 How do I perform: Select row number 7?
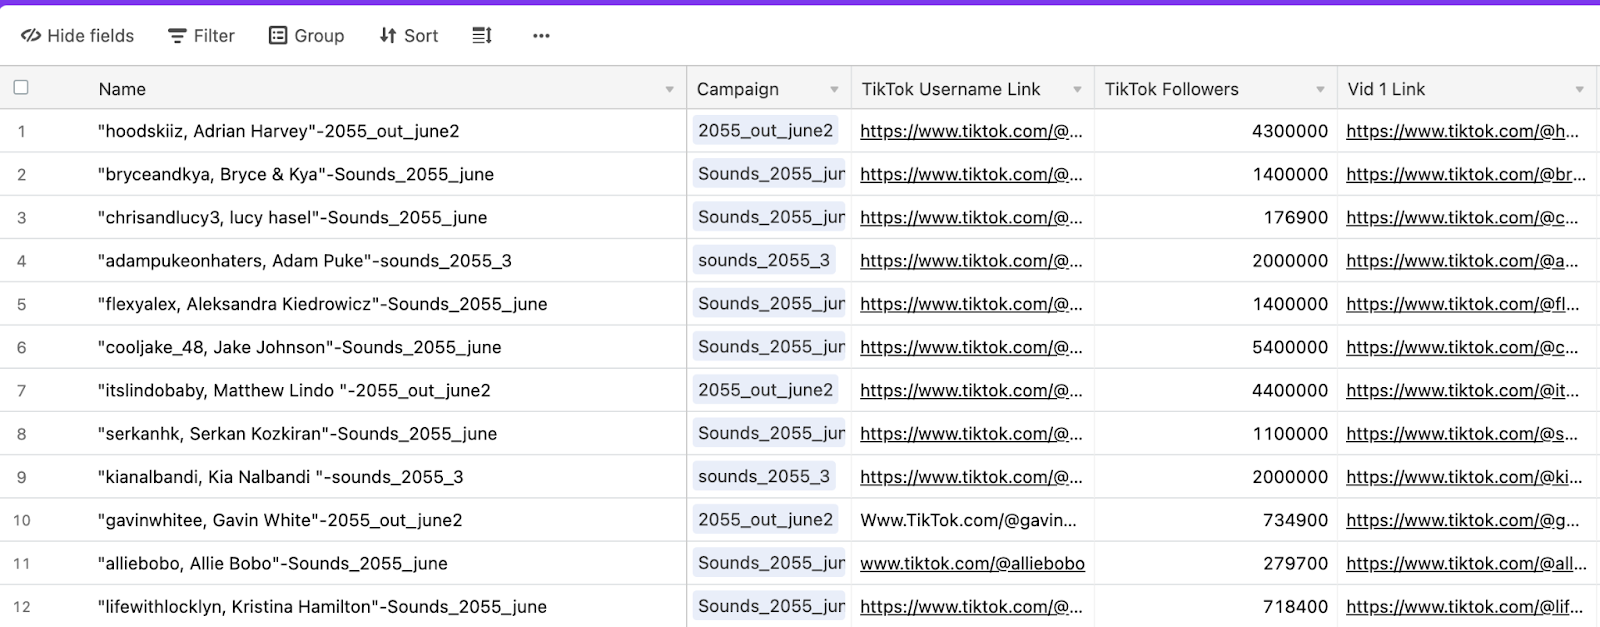[21, 391]
